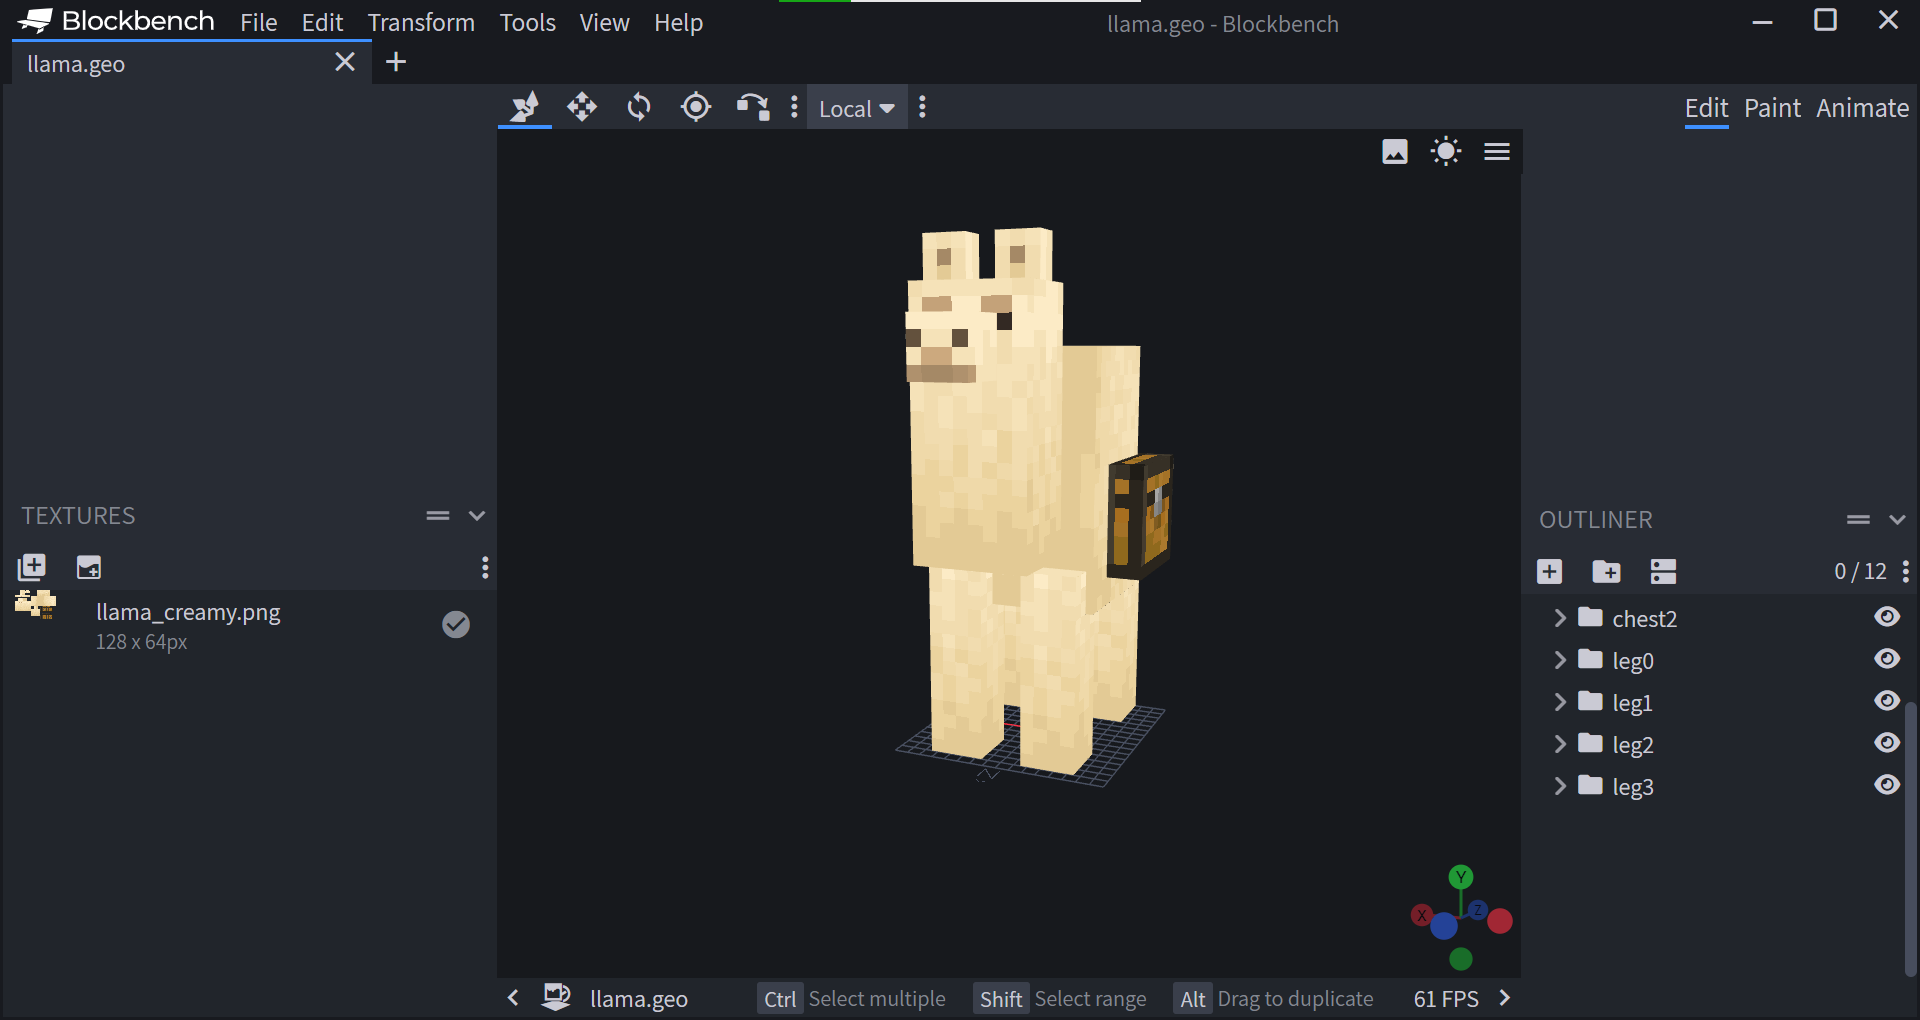
Task: Hide the leg3 group
Action: coord(1887,785)
